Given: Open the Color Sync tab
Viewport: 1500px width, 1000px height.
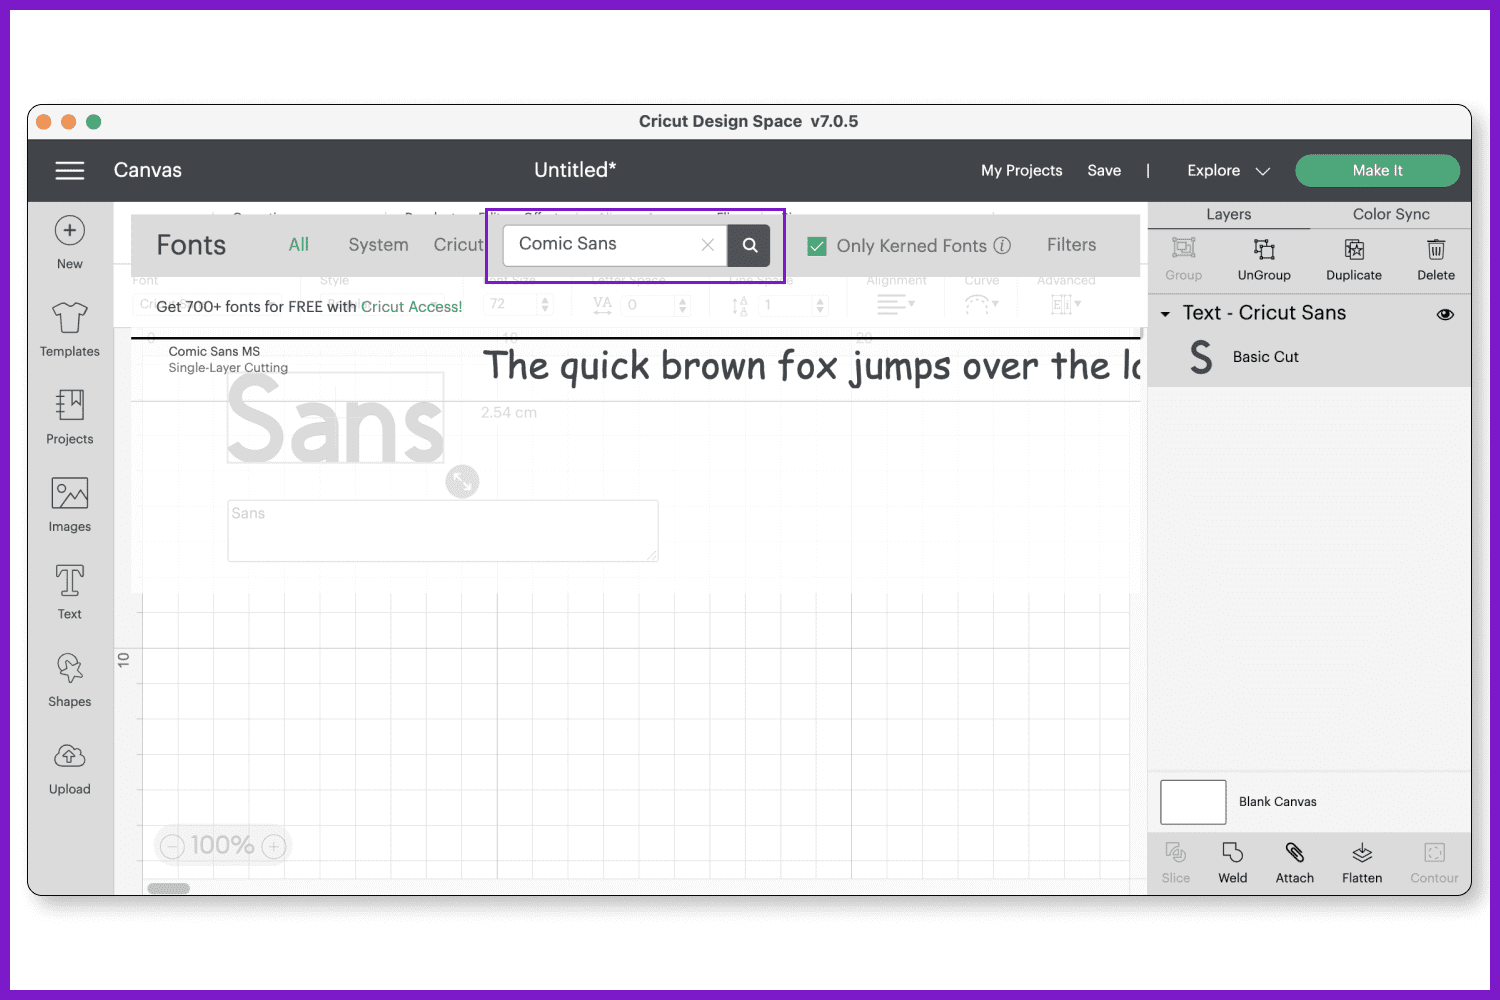Looking at the screenshot, I should coord(1391,215).
